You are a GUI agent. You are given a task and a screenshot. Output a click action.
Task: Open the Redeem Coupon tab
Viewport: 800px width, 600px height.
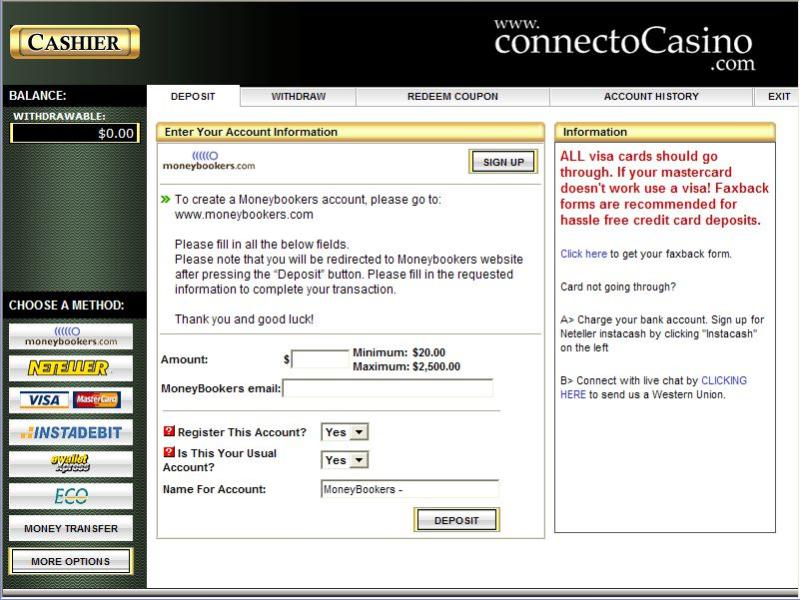[452, 97]
